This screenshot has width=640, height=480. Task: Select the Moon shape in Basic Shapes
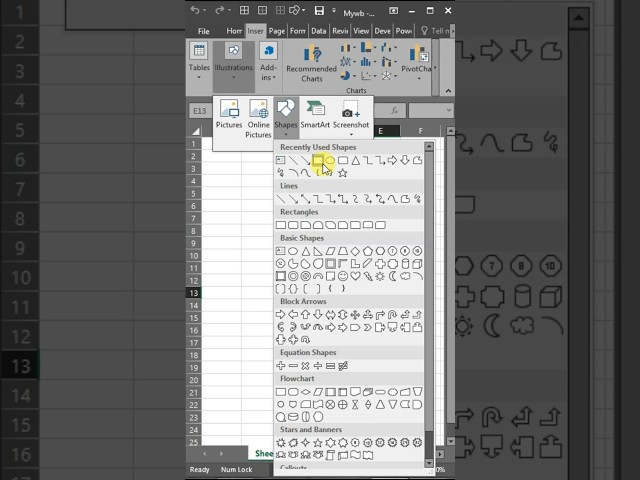(393, 276)
